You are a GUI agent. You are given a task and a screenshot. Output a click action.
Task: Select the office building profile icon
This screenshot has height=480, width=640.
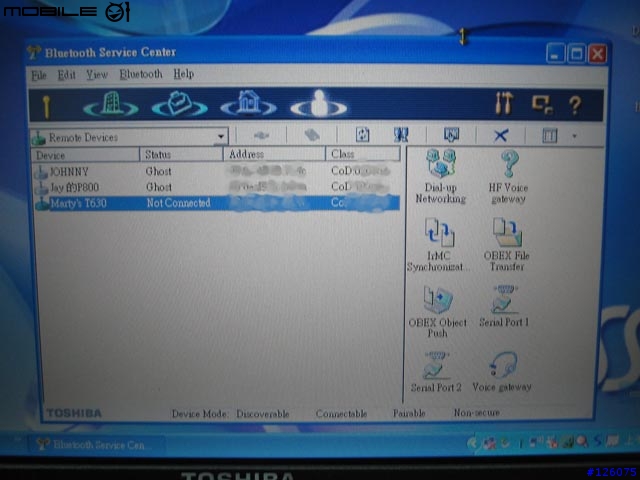click(111, 104)
